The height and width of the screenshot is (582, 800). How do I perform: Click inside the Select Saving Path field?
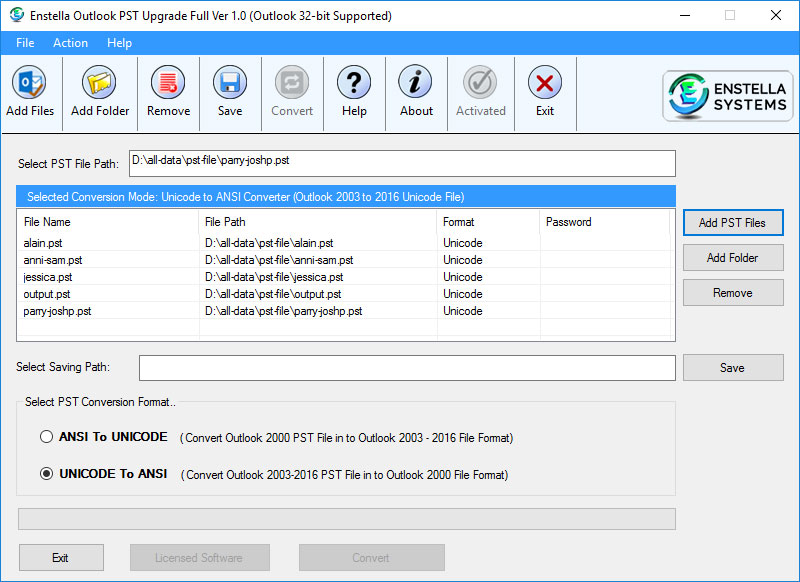(407, 368)
